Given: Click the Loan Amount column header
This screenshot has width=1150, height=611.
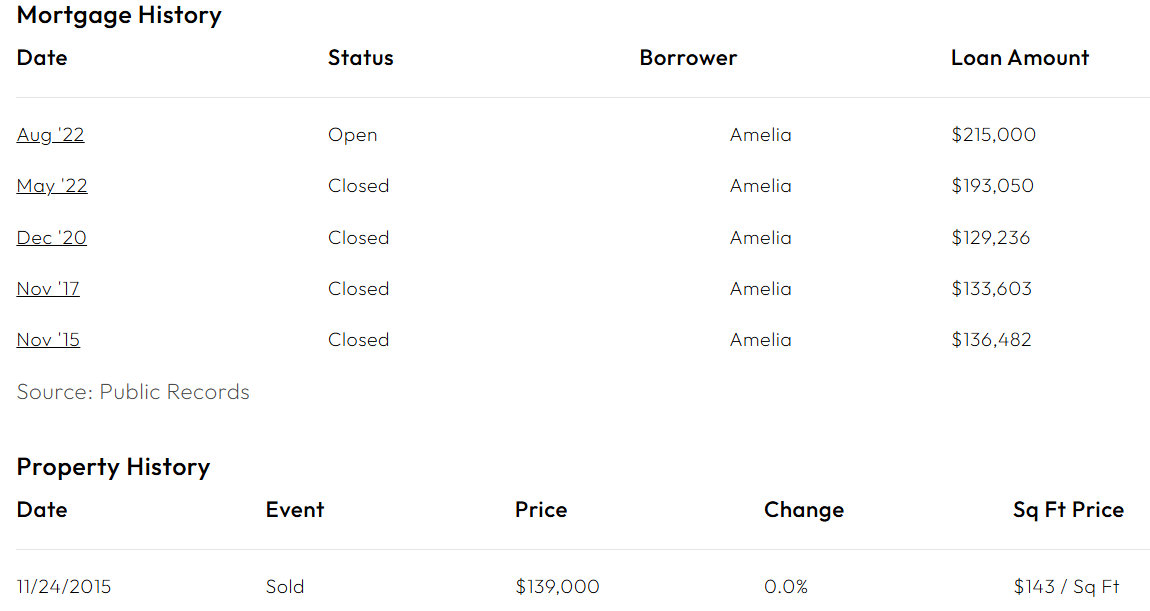Looking at the screenshot, I should tap(1019, 58).
